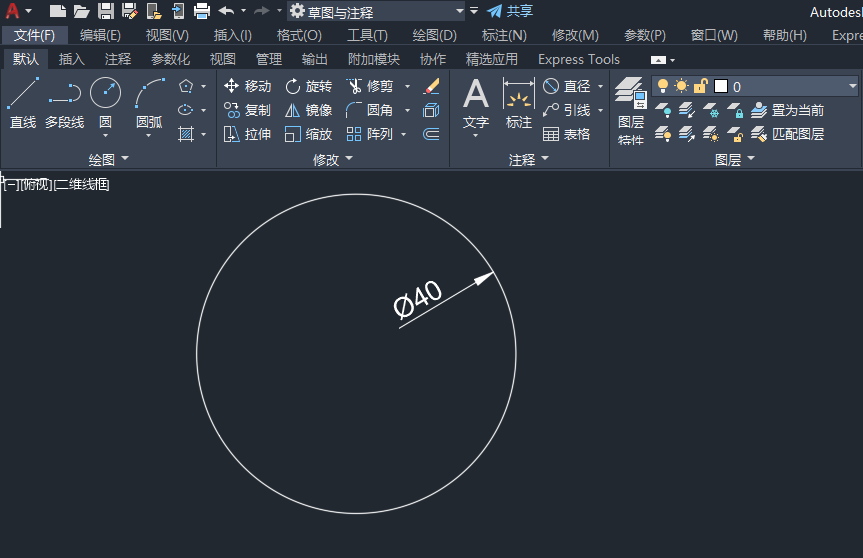Viewport: 863px width, 558px height.
Task: Open the 图层特性 layer properties panel
Action: click(x=631, y=111)
